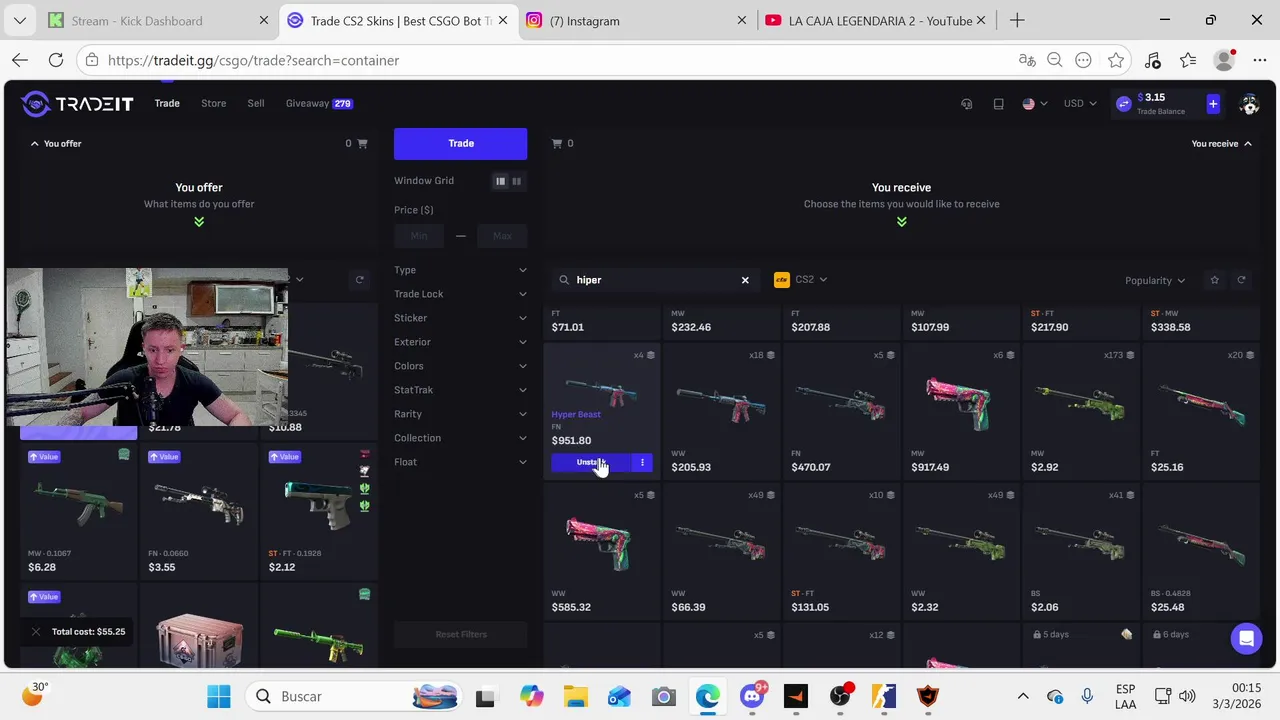1280x720 pixels.
Task: Select the $25.16 FT shotgun item
Action: [x=1201, y=412]
